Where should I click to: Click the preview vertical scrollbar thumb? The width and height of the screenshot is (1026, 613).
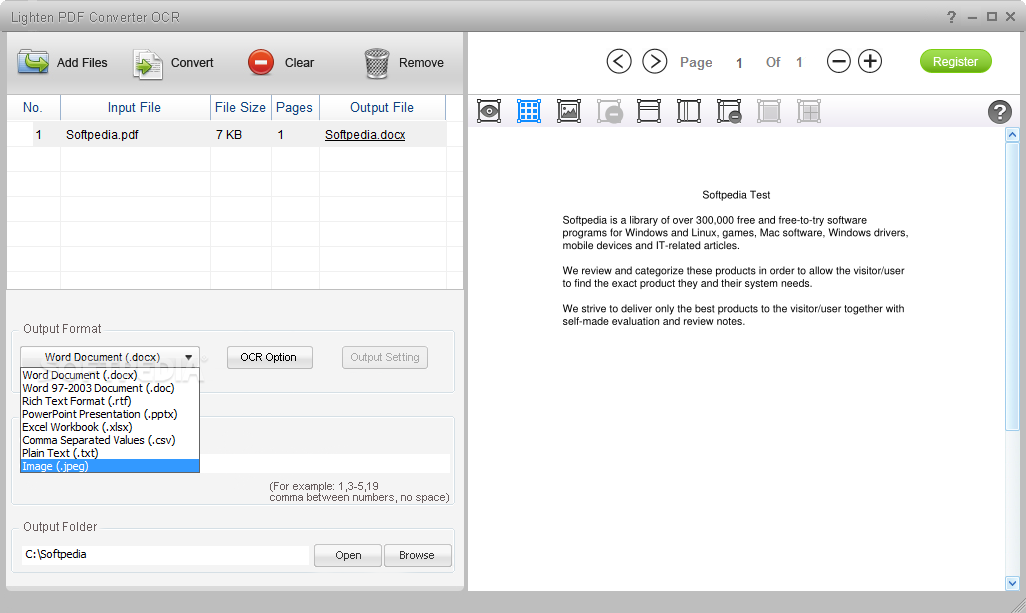(x=1012, y=286)
